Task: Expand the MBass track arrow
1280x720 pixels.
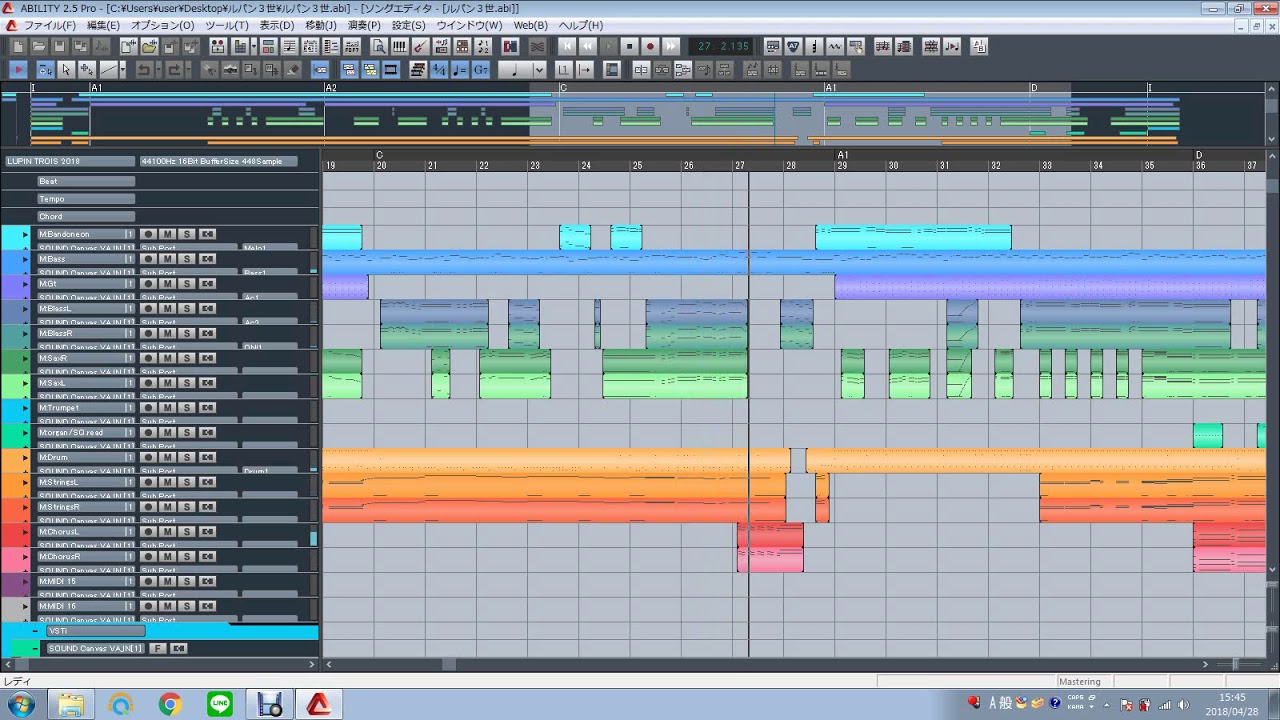Action: tap(26, 259)
